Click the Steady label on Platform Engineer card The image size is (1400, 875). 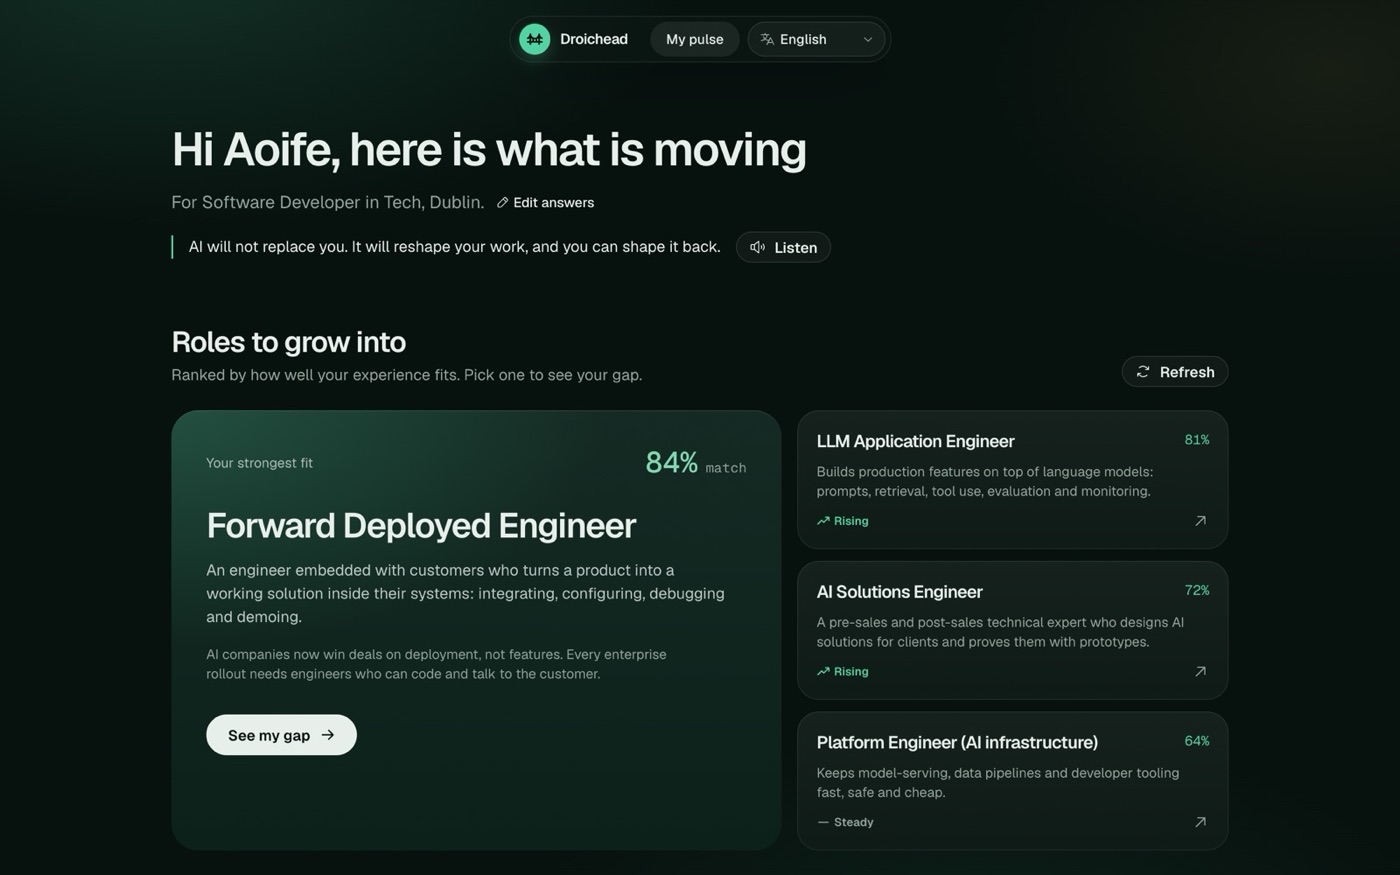pyautogui.click(x=853, y=822)
